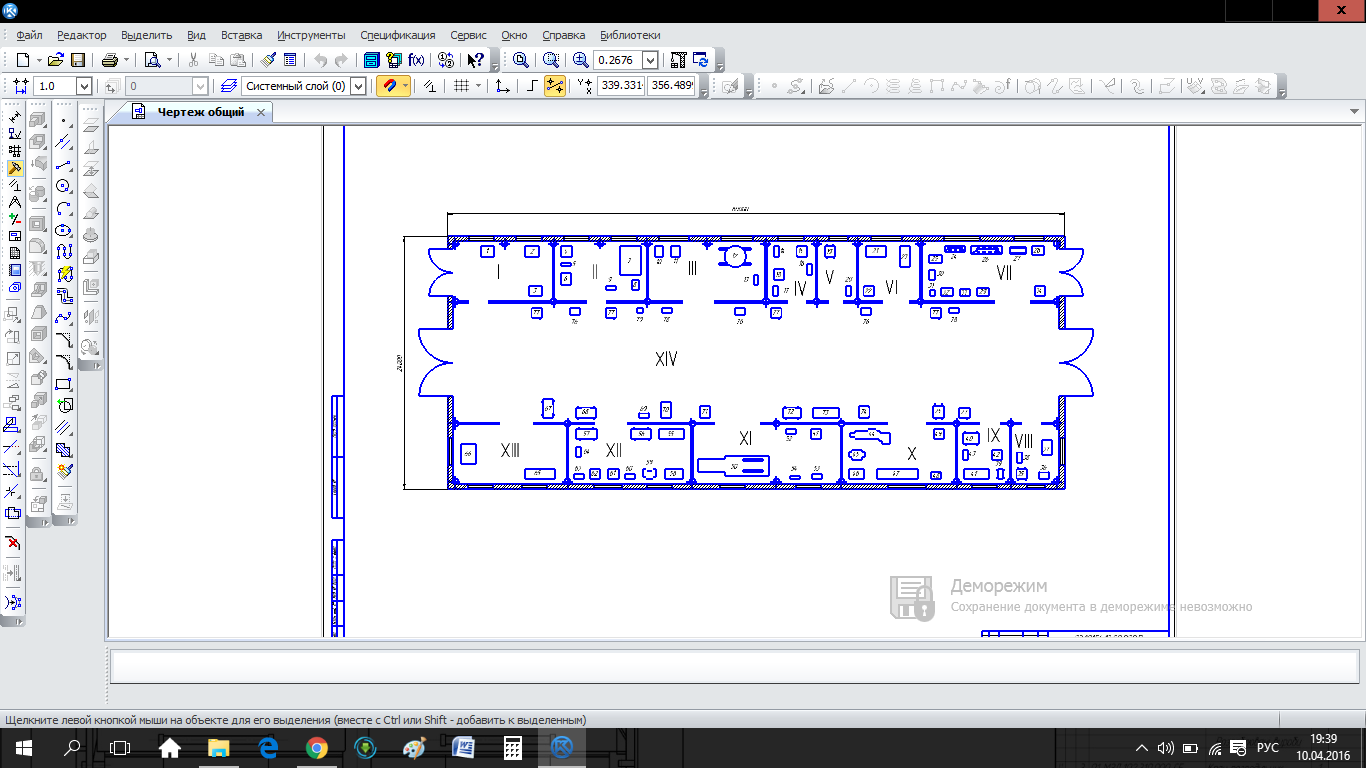Click the X coordinate field 339.331
This screenshot has height=768, width=1366.
(x=620, y=86)
